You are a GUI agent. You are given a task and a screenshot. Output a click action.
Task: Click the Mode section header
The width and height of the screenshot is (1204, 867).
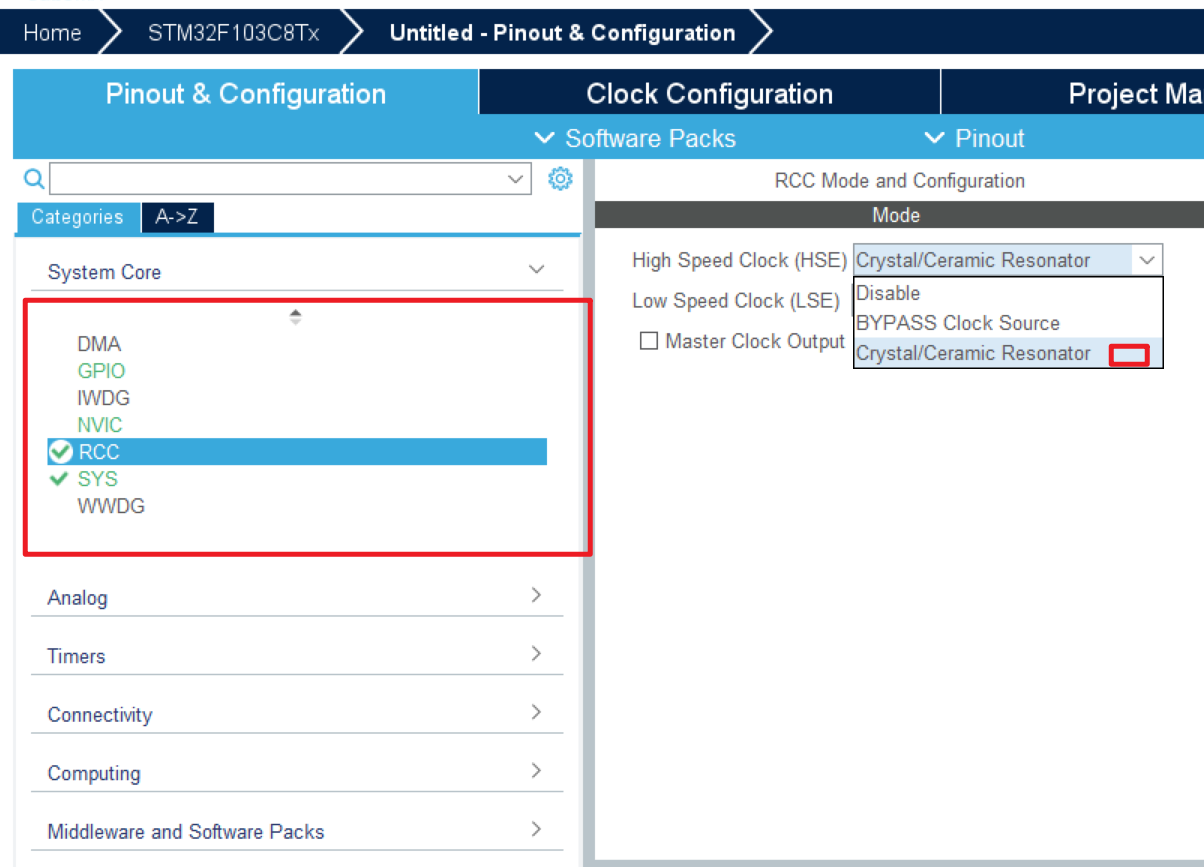click(896, 215)
